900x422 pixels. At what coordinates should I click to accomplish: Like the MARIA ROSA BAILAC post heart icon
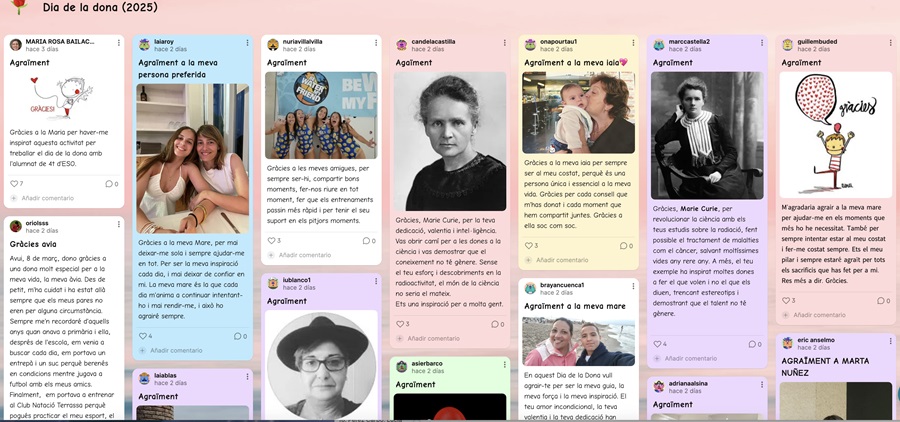click(x=14, y=184)
